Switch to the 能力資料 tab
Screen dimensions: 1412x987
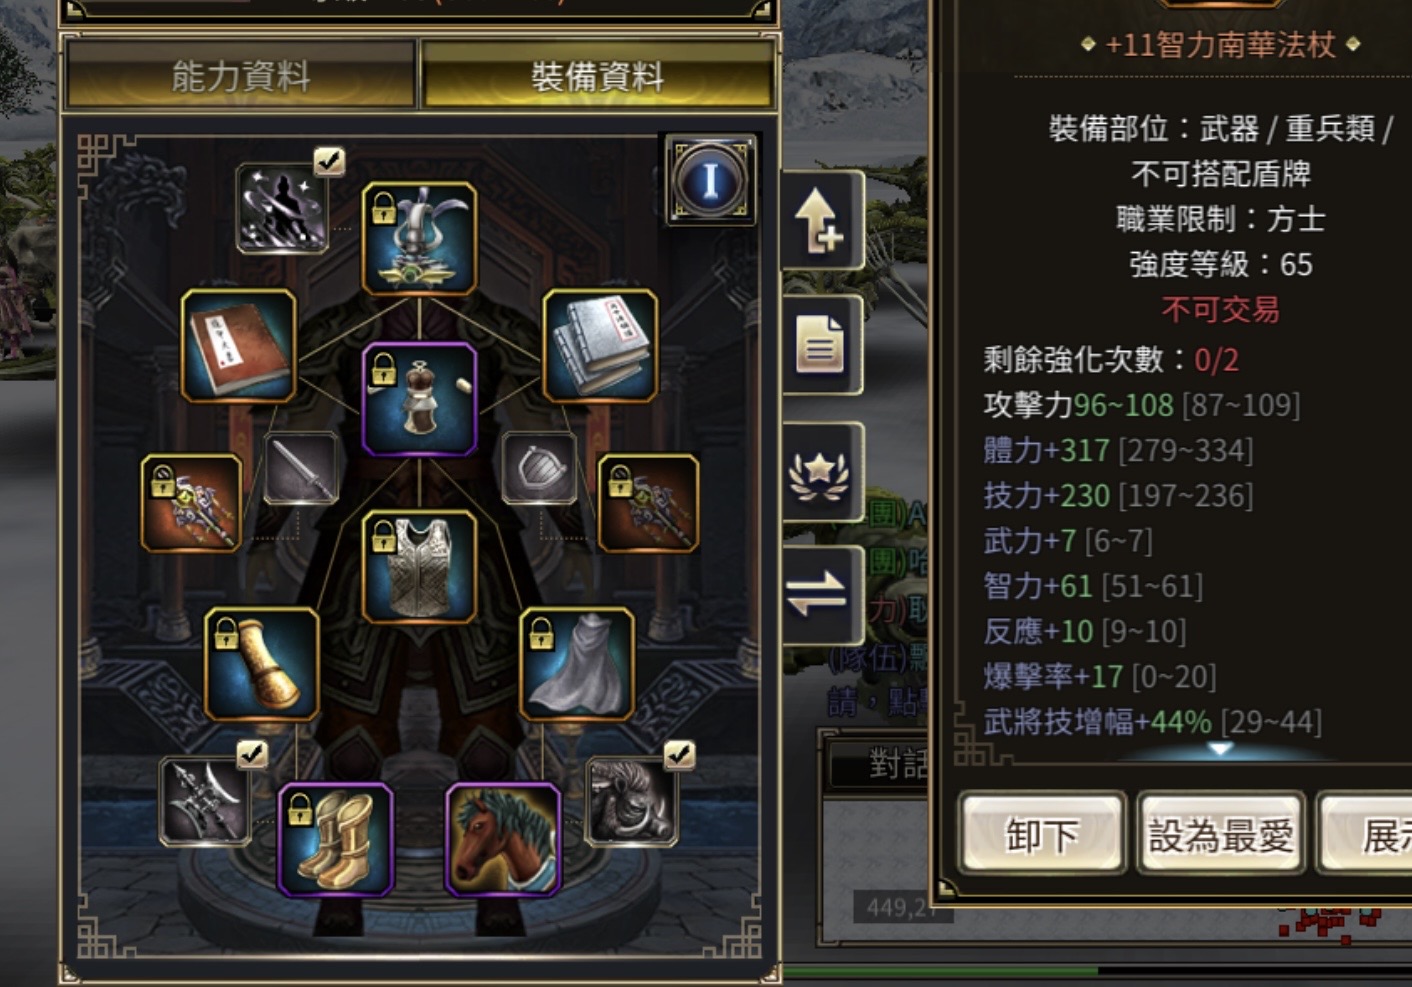240,76
